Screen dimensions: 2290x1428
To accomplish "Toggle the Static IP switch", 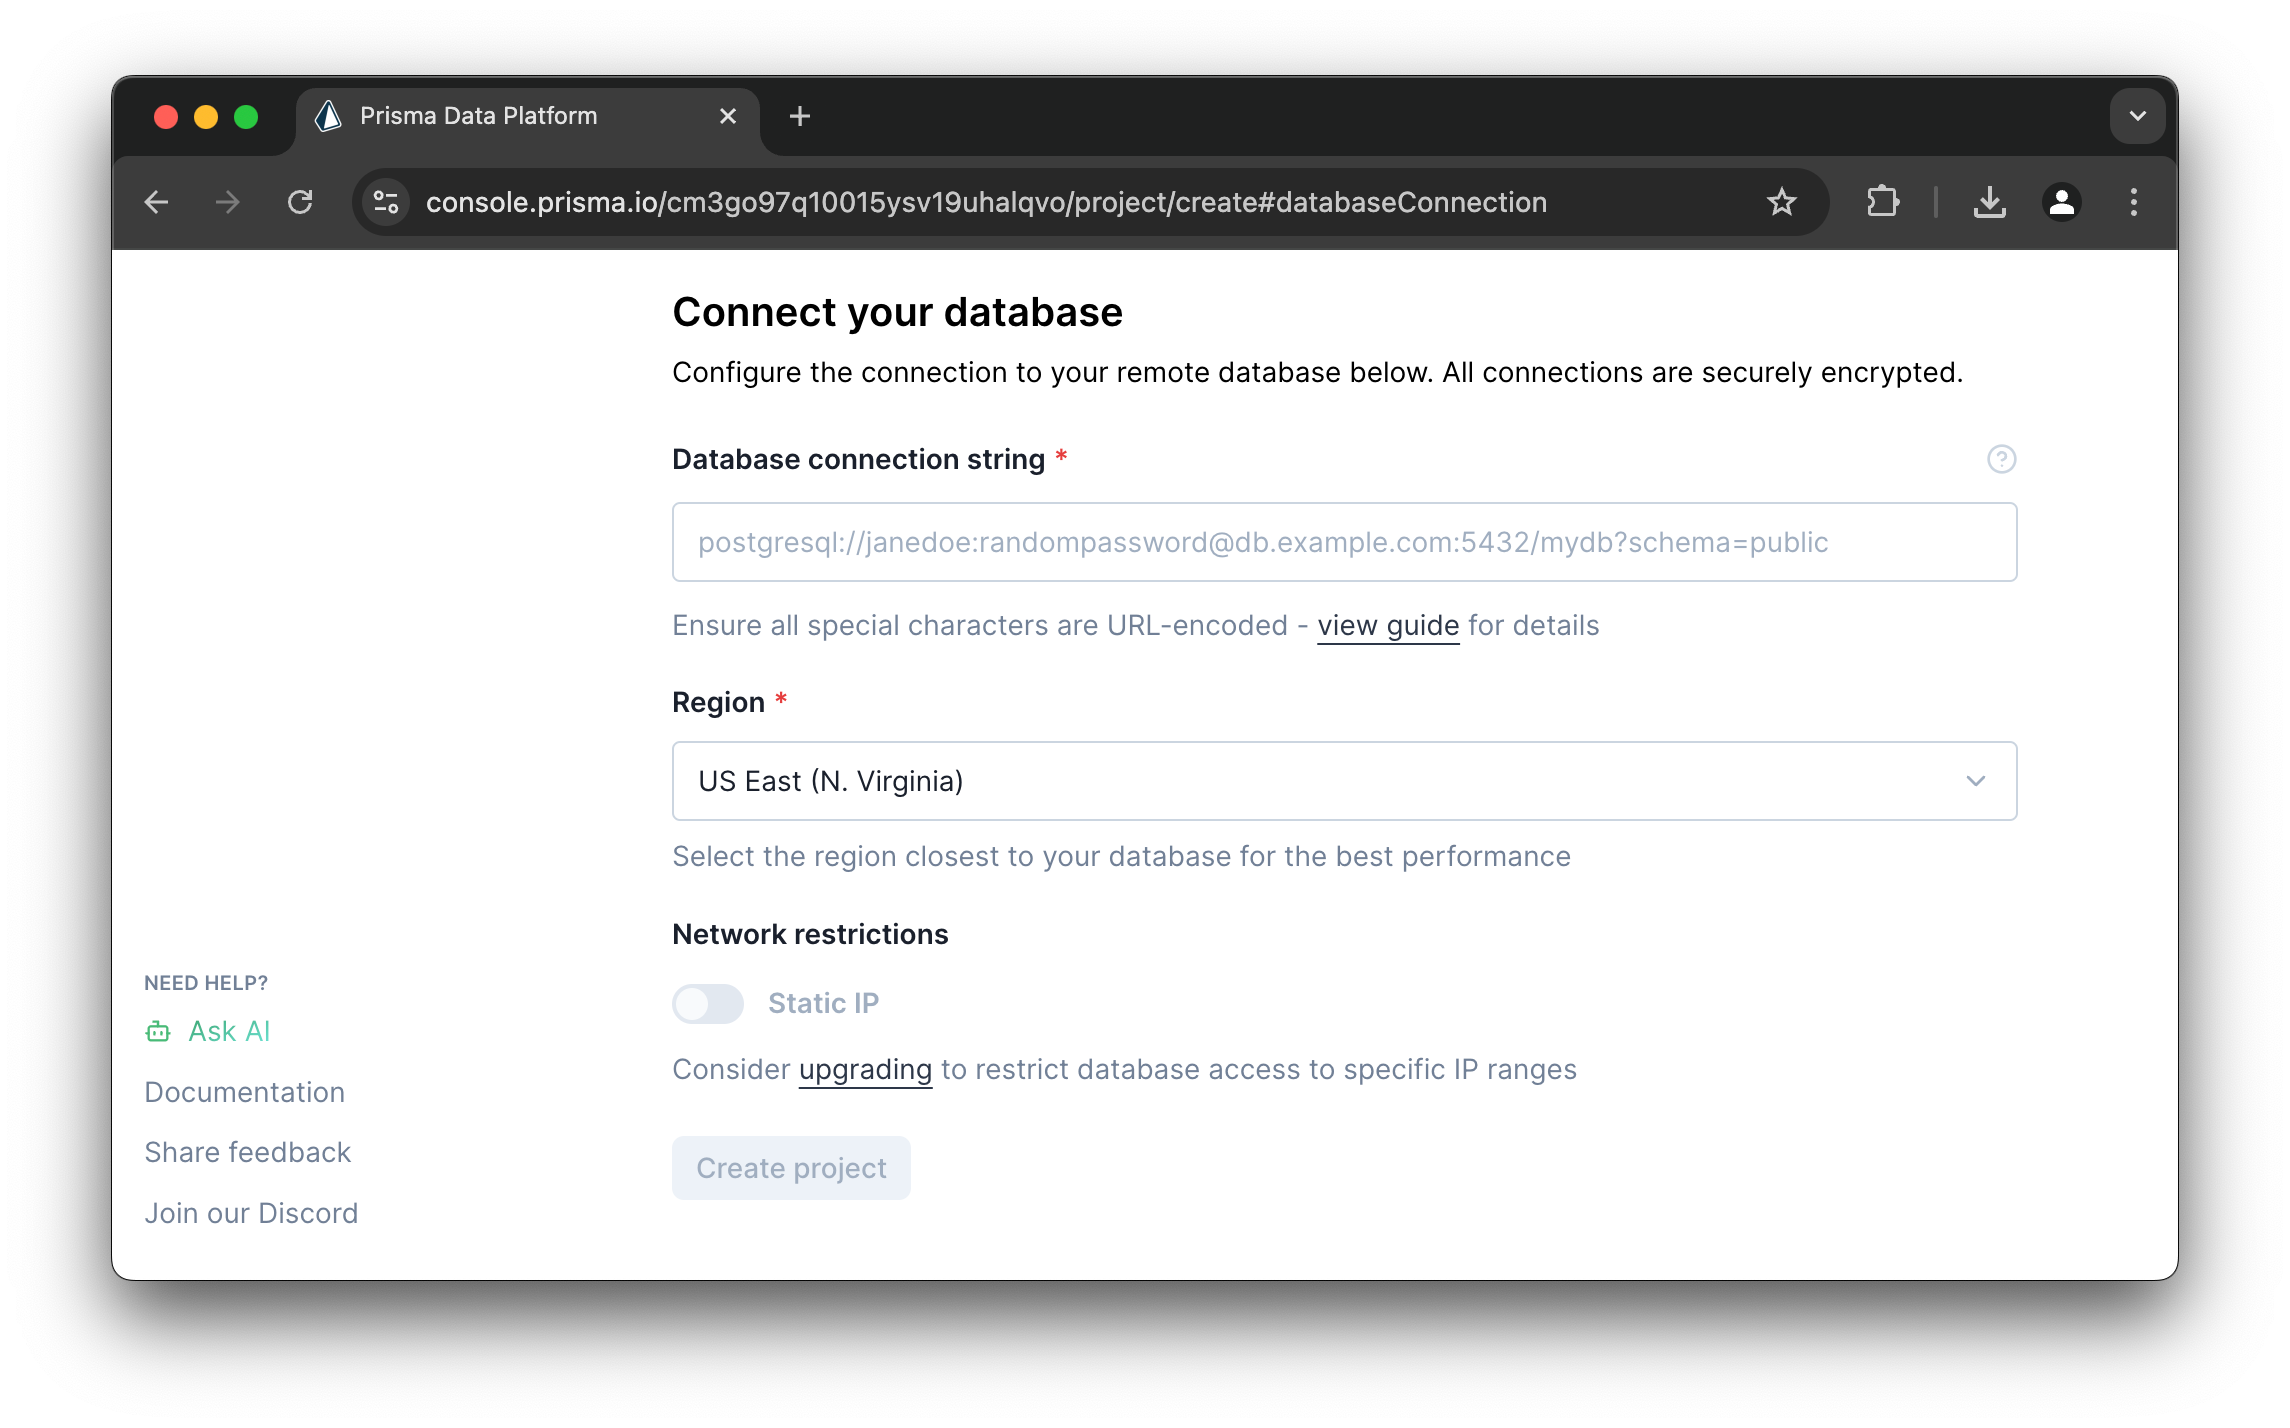I will [x=708, y=1003].
